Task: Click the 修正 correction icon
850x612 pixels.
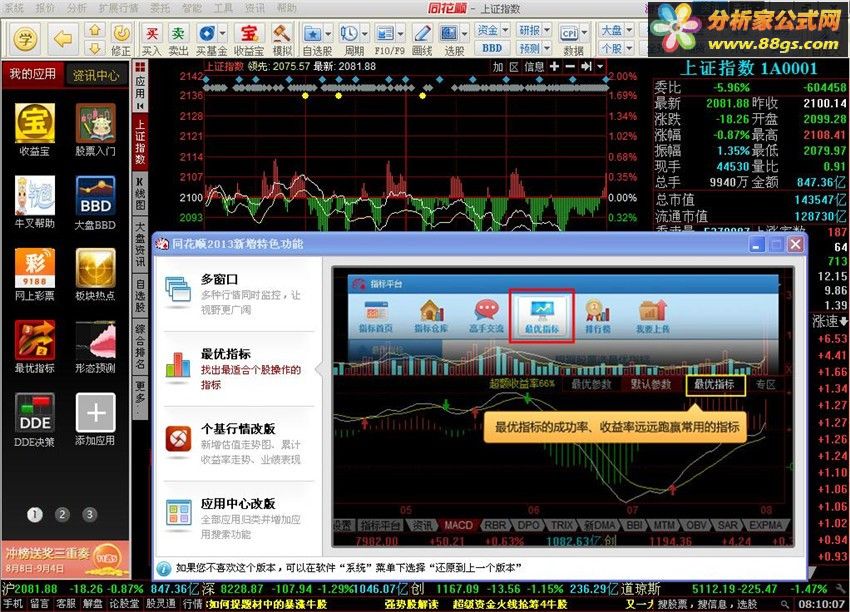Action: (x=121, y=39)
